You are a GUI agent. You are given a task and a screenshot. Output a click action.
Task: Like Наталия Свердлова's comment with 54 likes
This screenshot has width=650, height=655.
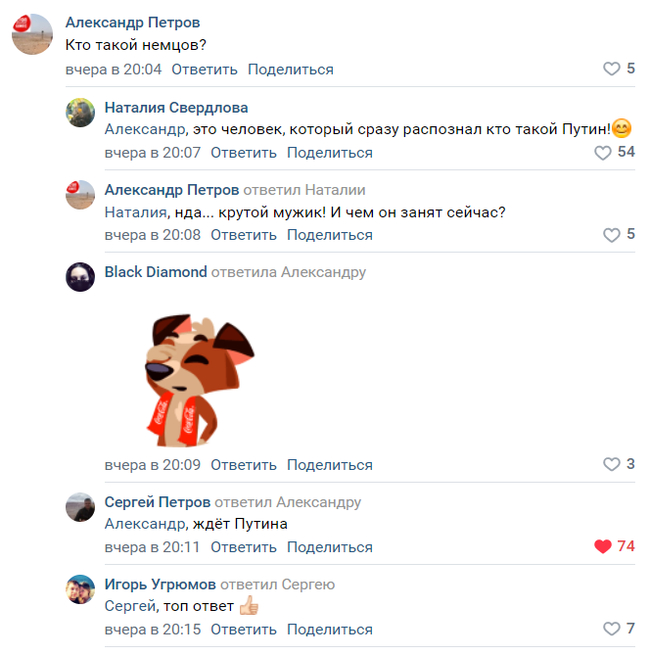603,152
